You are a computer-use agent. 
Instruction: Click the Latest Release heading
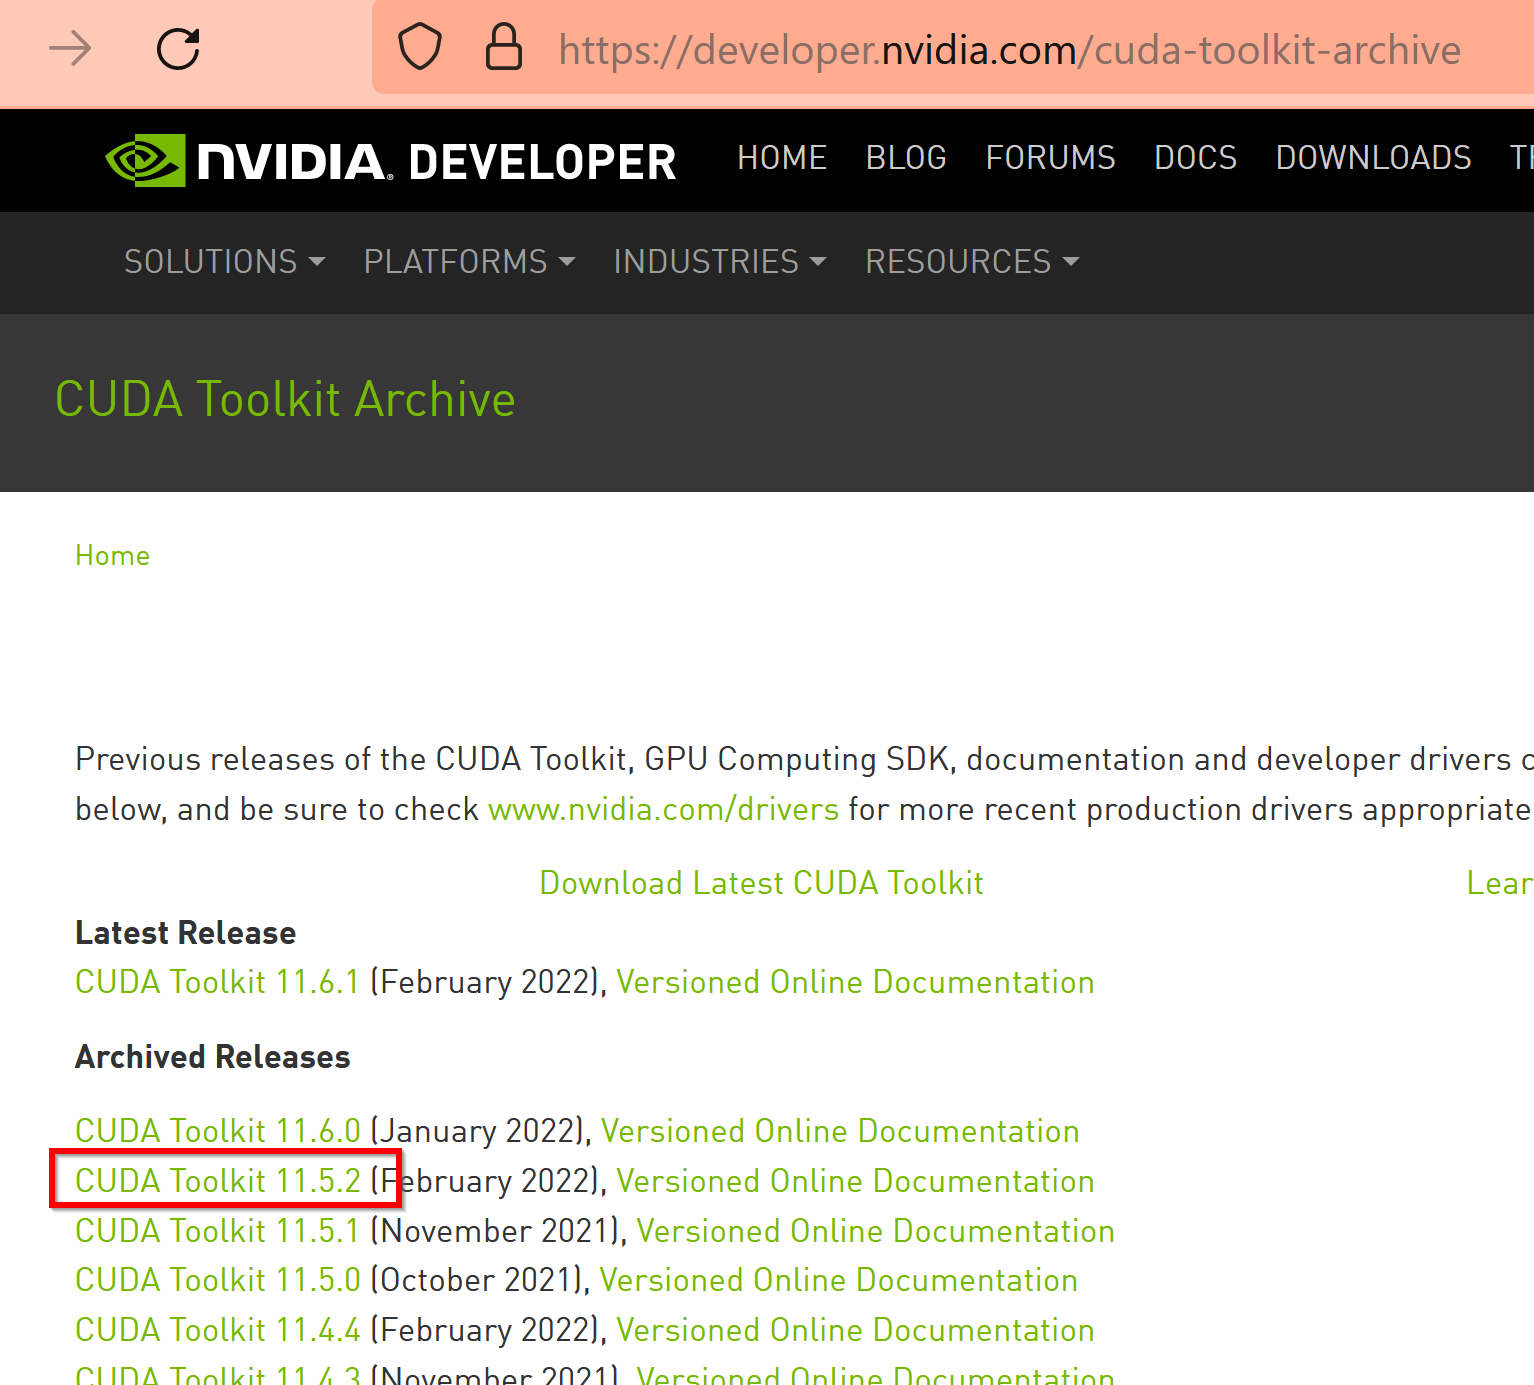coord(186,933)
